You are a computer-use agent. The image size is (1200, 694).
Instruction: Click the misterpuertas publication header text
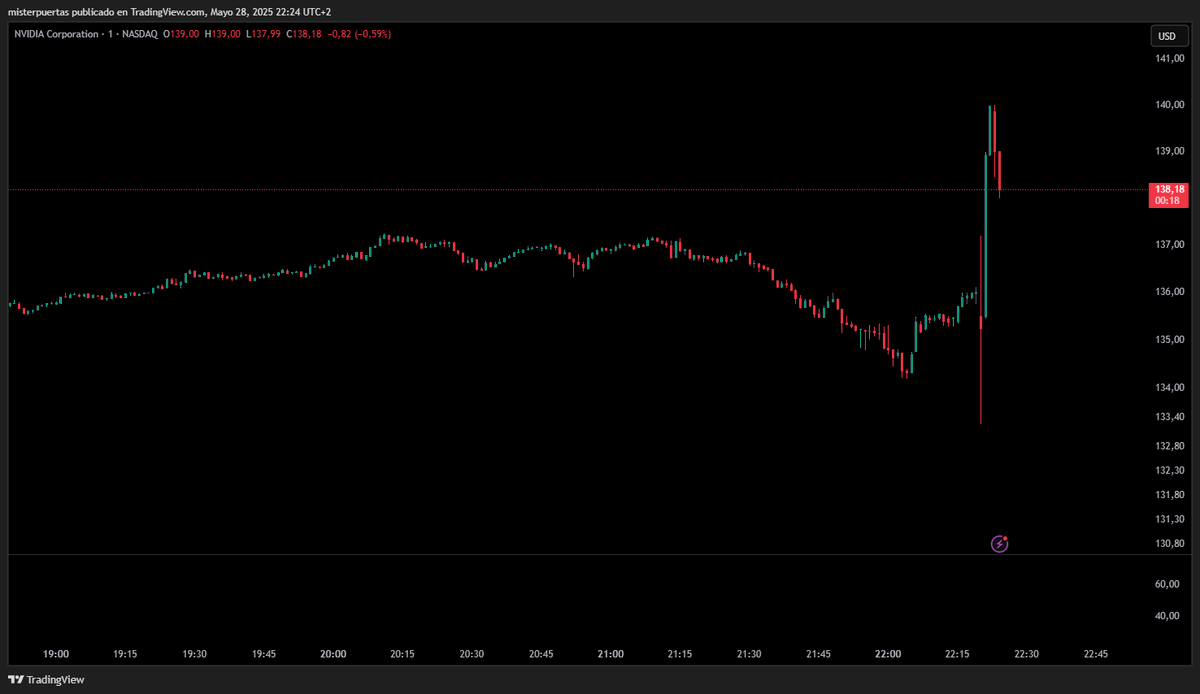click(168, 12)
